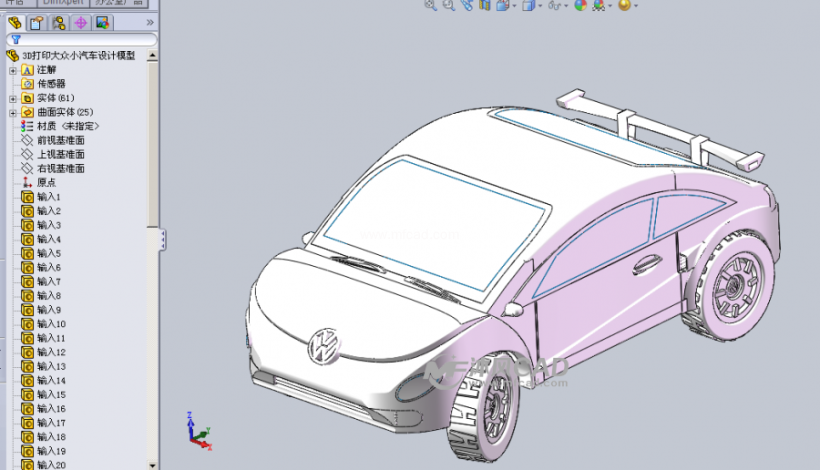Click the Hide/Show Items glasses icon
This screenshot has width=820, height=470.
[x=554, y=5]
